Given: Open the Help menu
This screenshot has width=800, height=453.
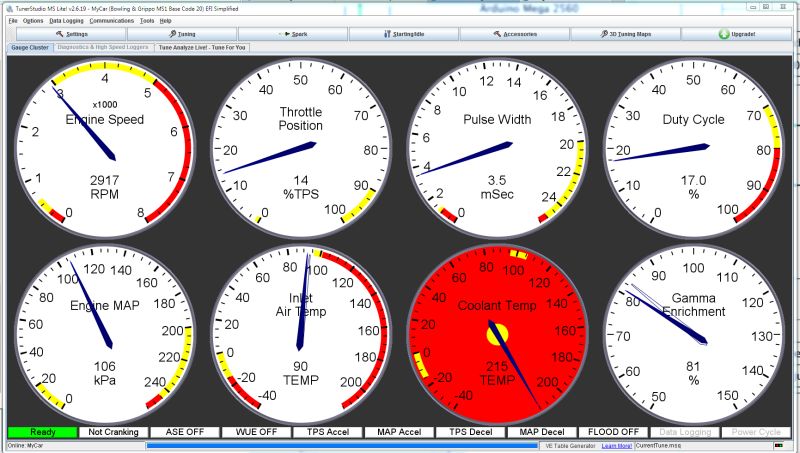Looking at the screenshot, I should 165,21.
